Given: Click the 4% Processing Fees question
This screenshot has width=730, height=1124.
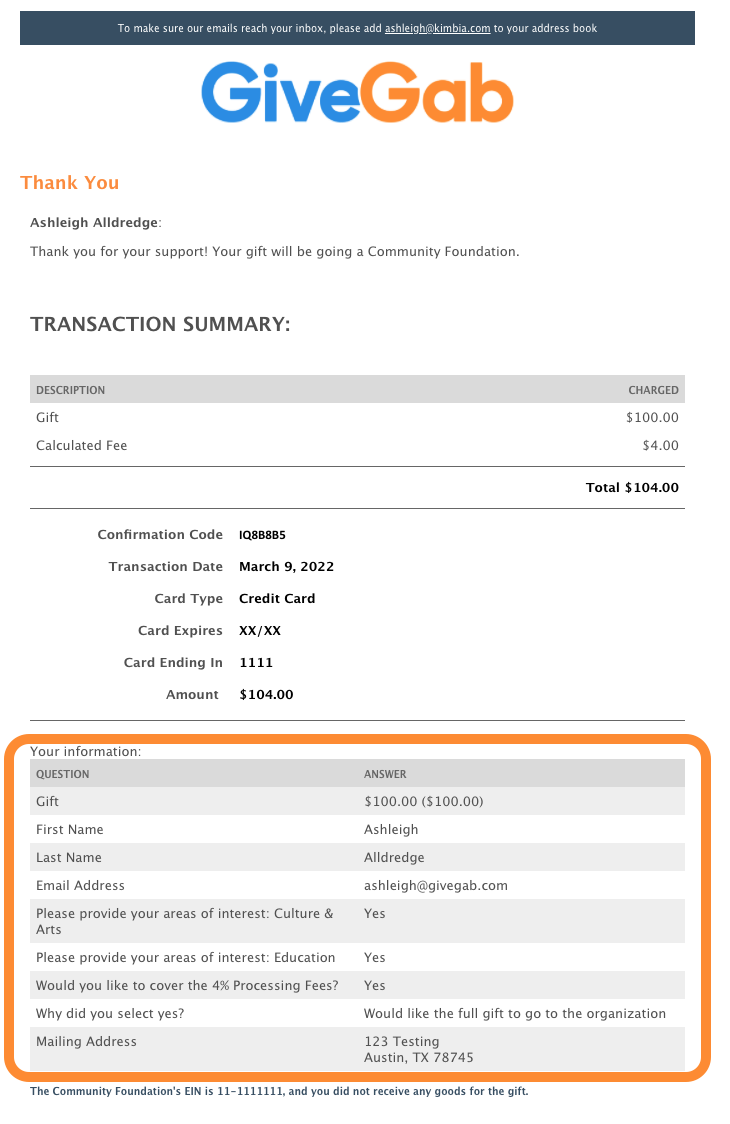Looking at the screenshot, I should click(x=187, y=986).
